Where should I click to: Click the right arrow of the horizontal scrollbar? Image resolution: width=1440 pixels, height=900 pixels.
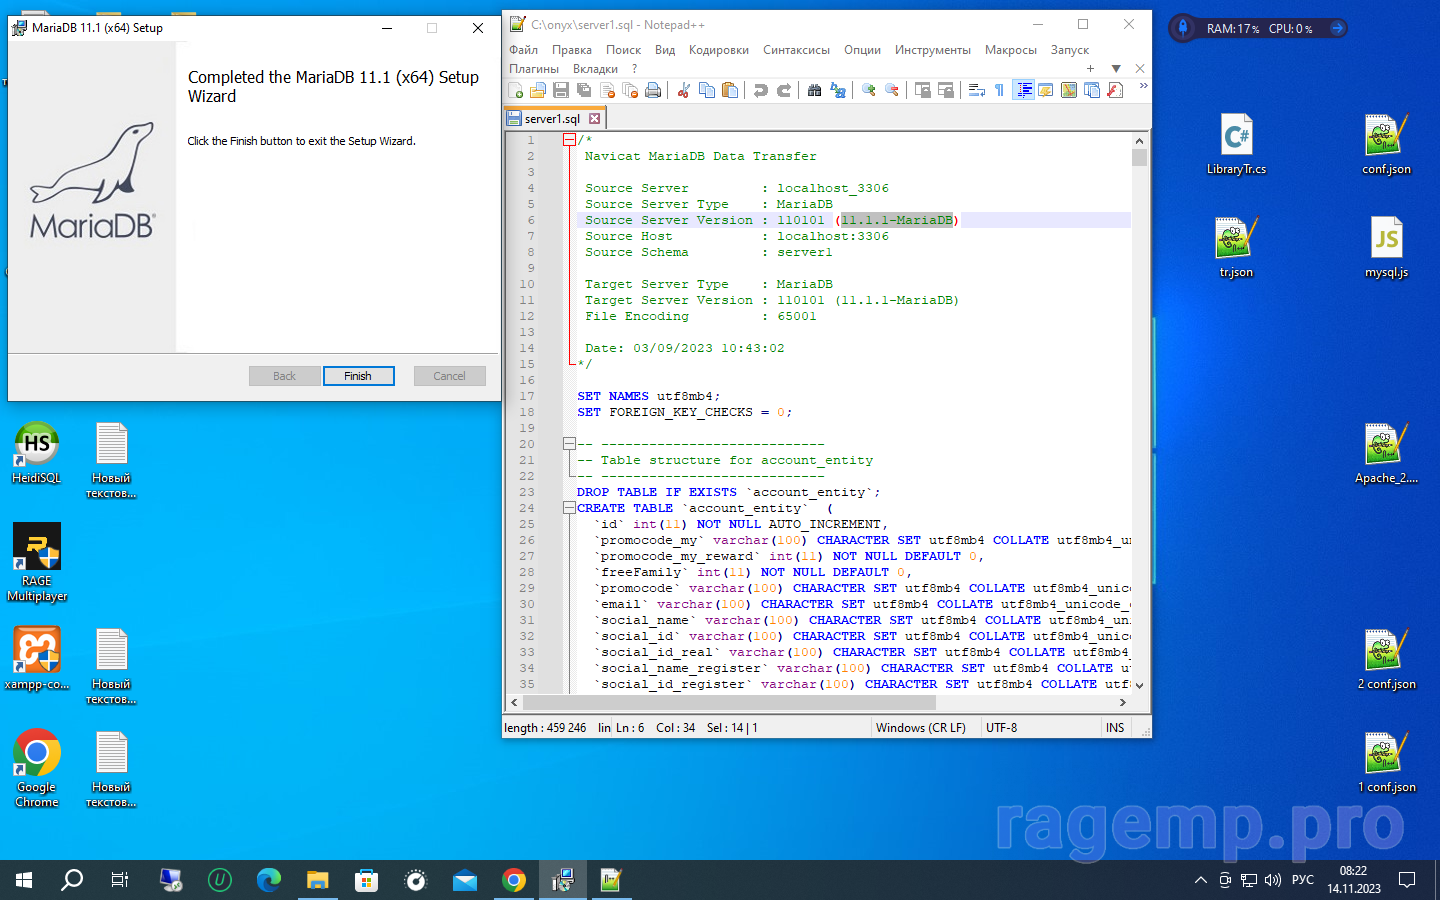(x=1123, y=702)
